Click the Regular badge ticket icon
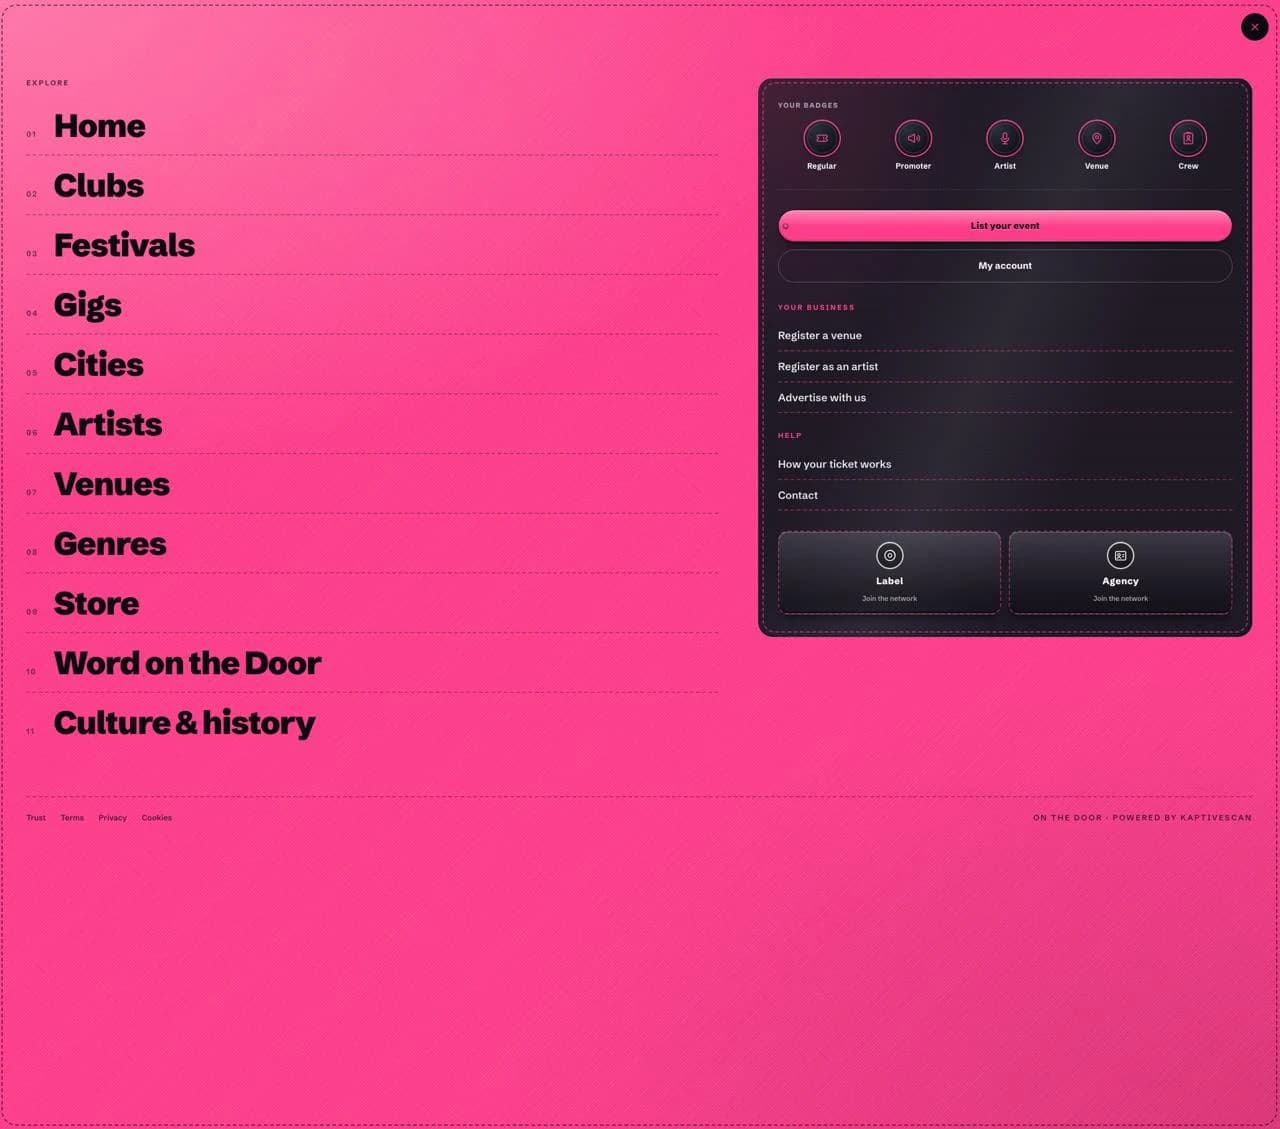The width and height of the screenshot is (1280, 1129). pyautogui.click(x=822, y=138)
